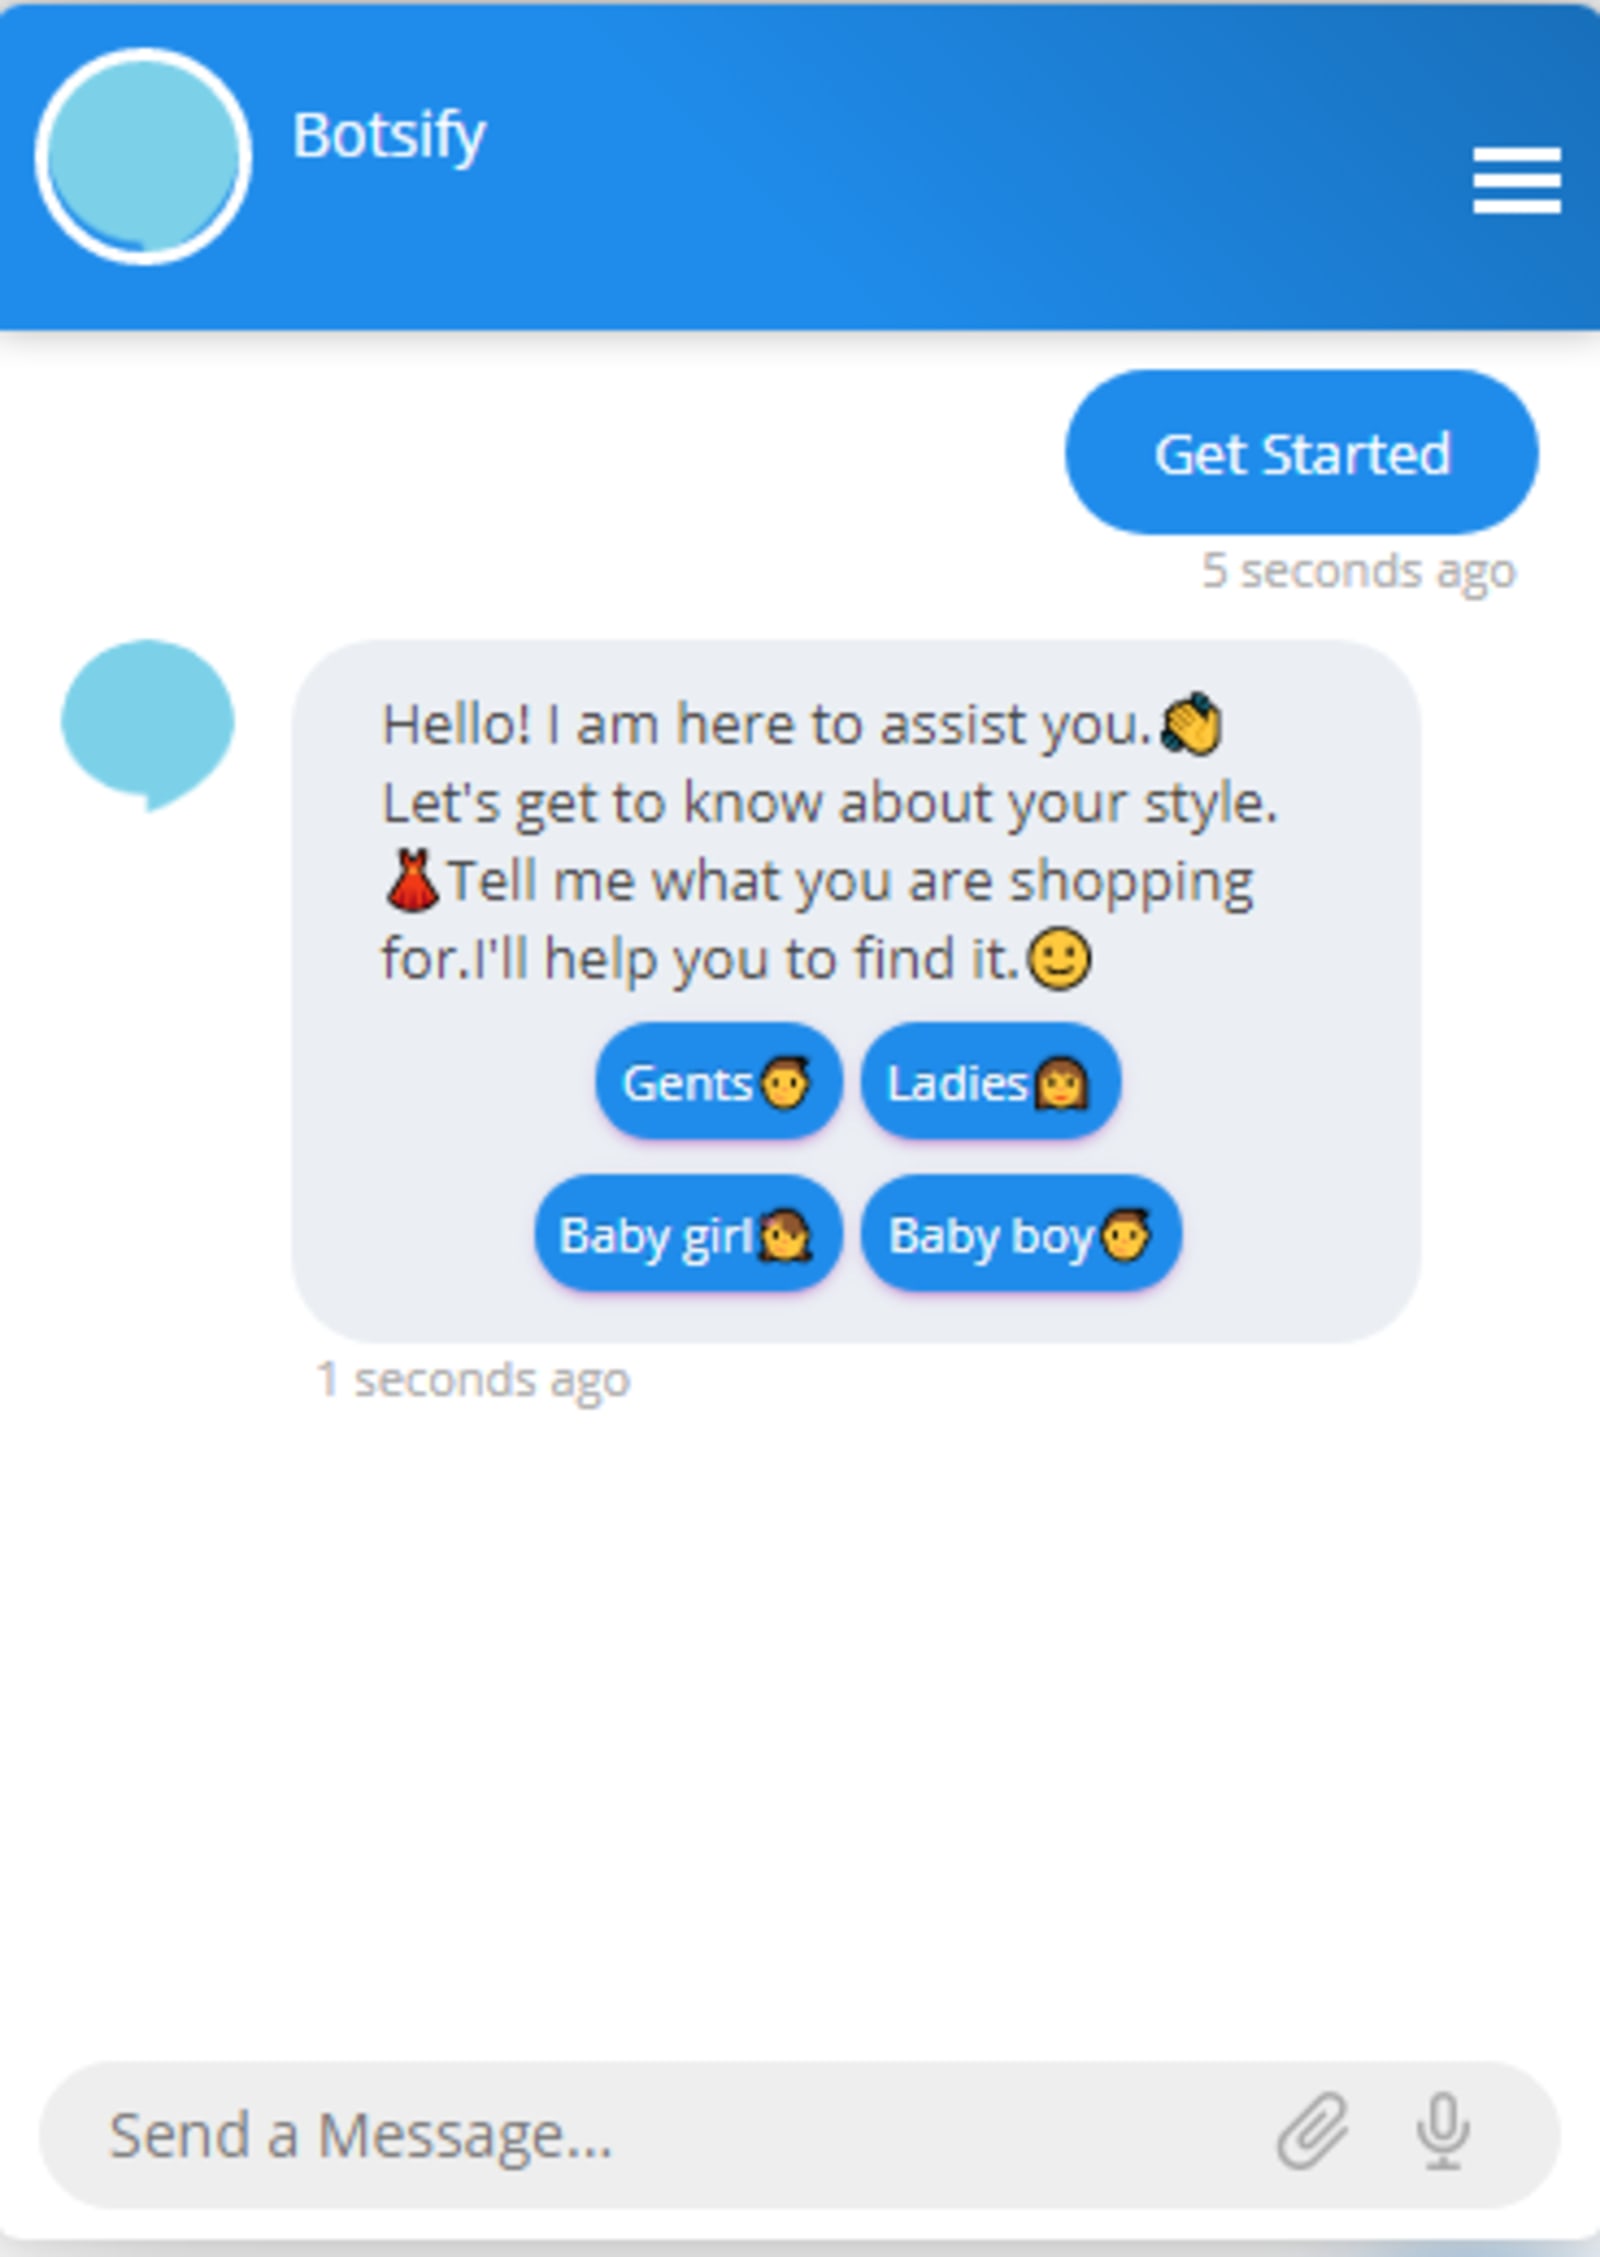Select the Baby girl option
1600x2257 pixels.
pyautogui.click(x=687, y=1234)
